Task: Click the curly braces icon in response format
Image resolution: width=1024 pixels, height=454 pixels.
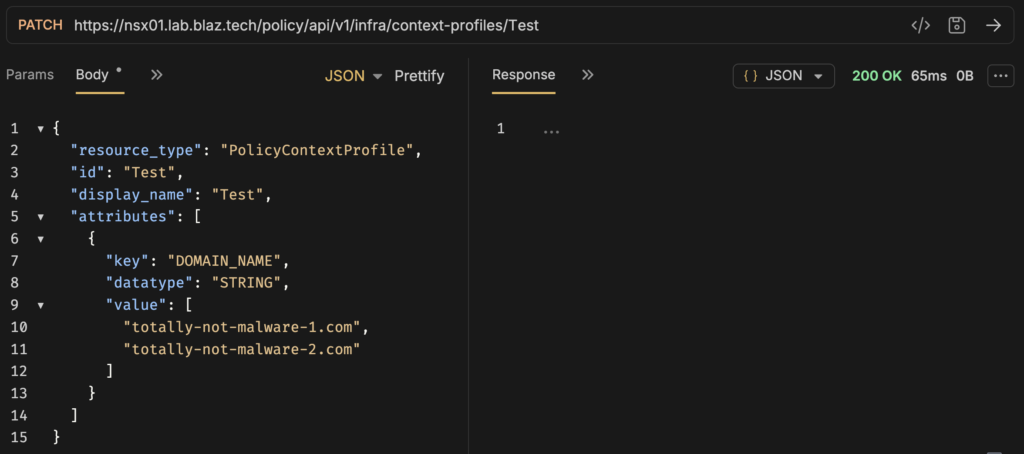Action: 750,76
